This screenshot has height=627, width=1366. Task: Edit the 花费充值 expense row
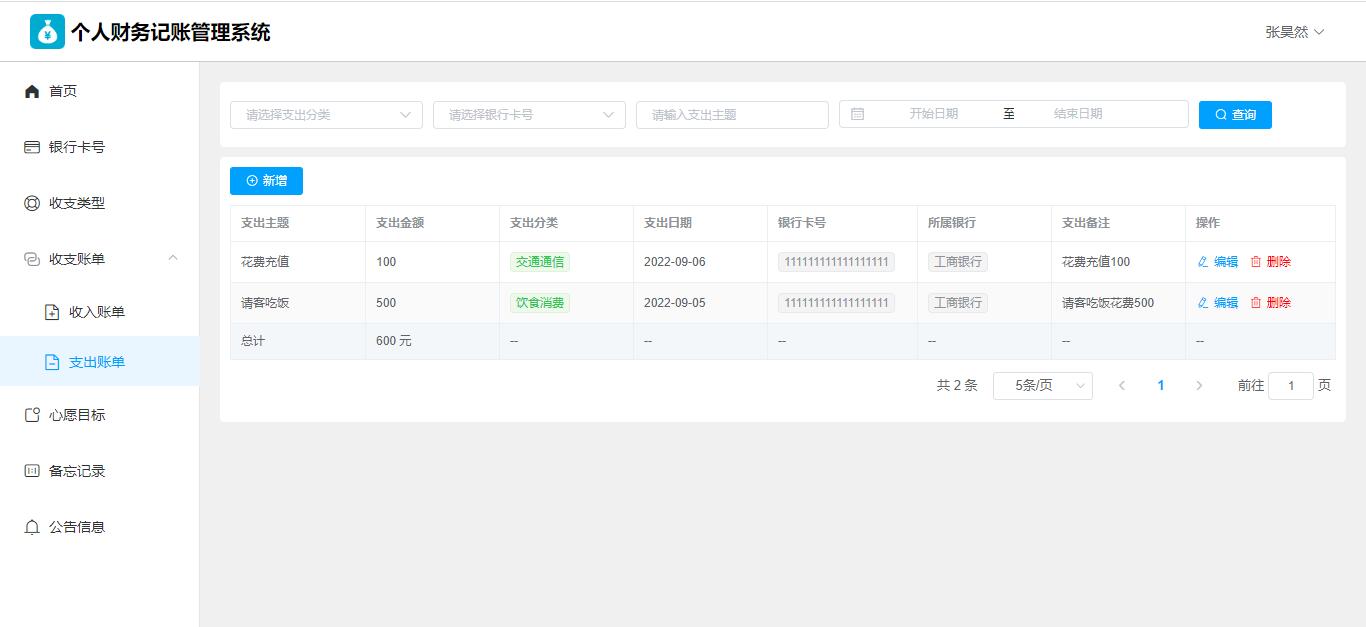coord(1218,262)
